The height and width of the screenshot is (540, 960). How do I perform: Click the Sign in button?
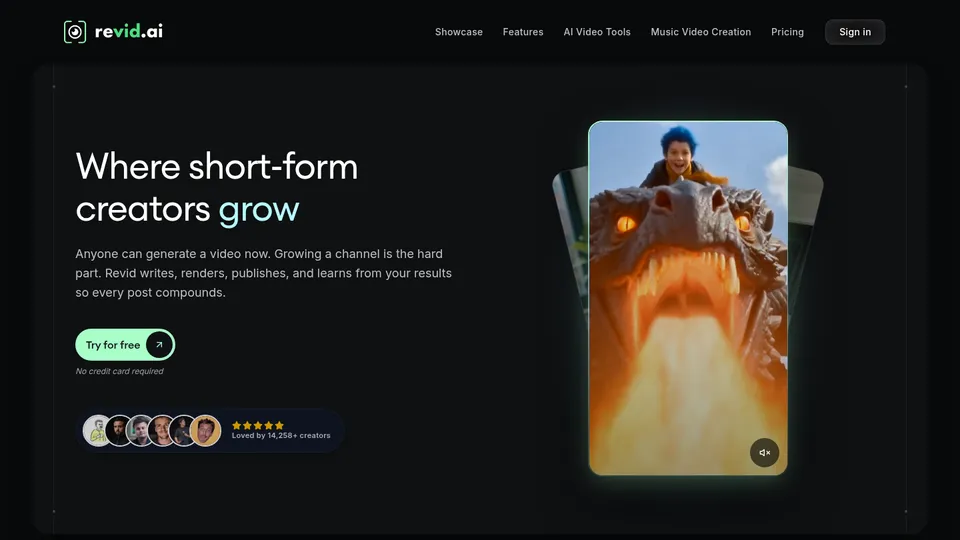[855, 32]
